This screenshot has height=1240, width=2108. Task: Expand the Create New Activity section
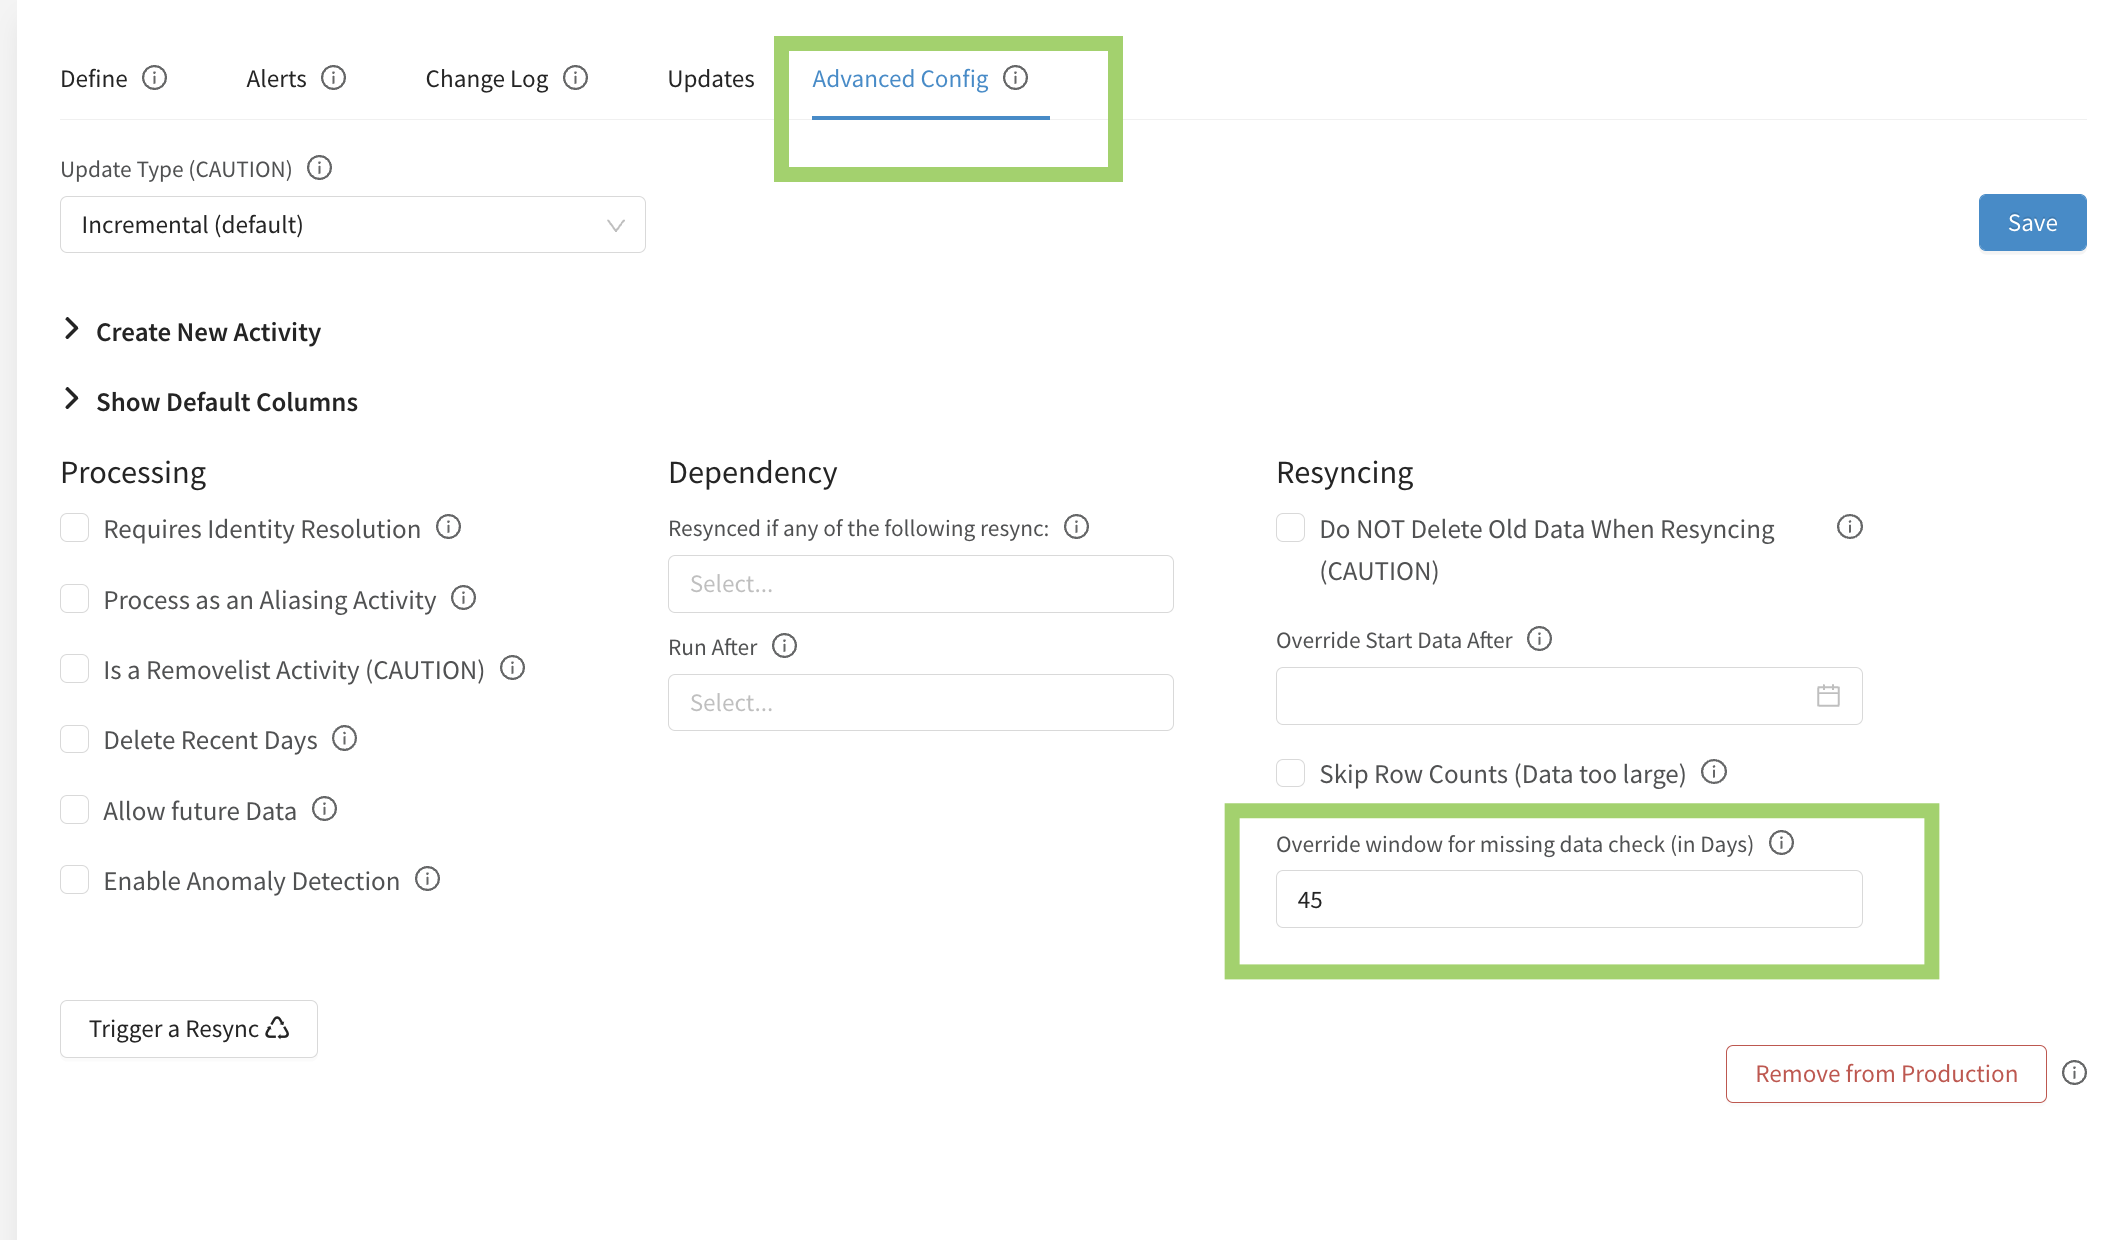point(208,332)
